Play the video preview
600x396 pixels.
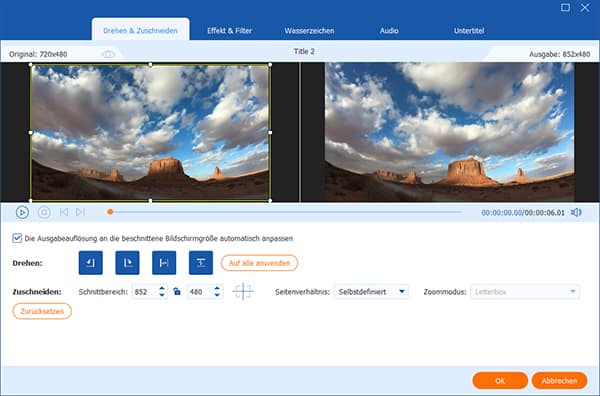(x=22, y=212)
